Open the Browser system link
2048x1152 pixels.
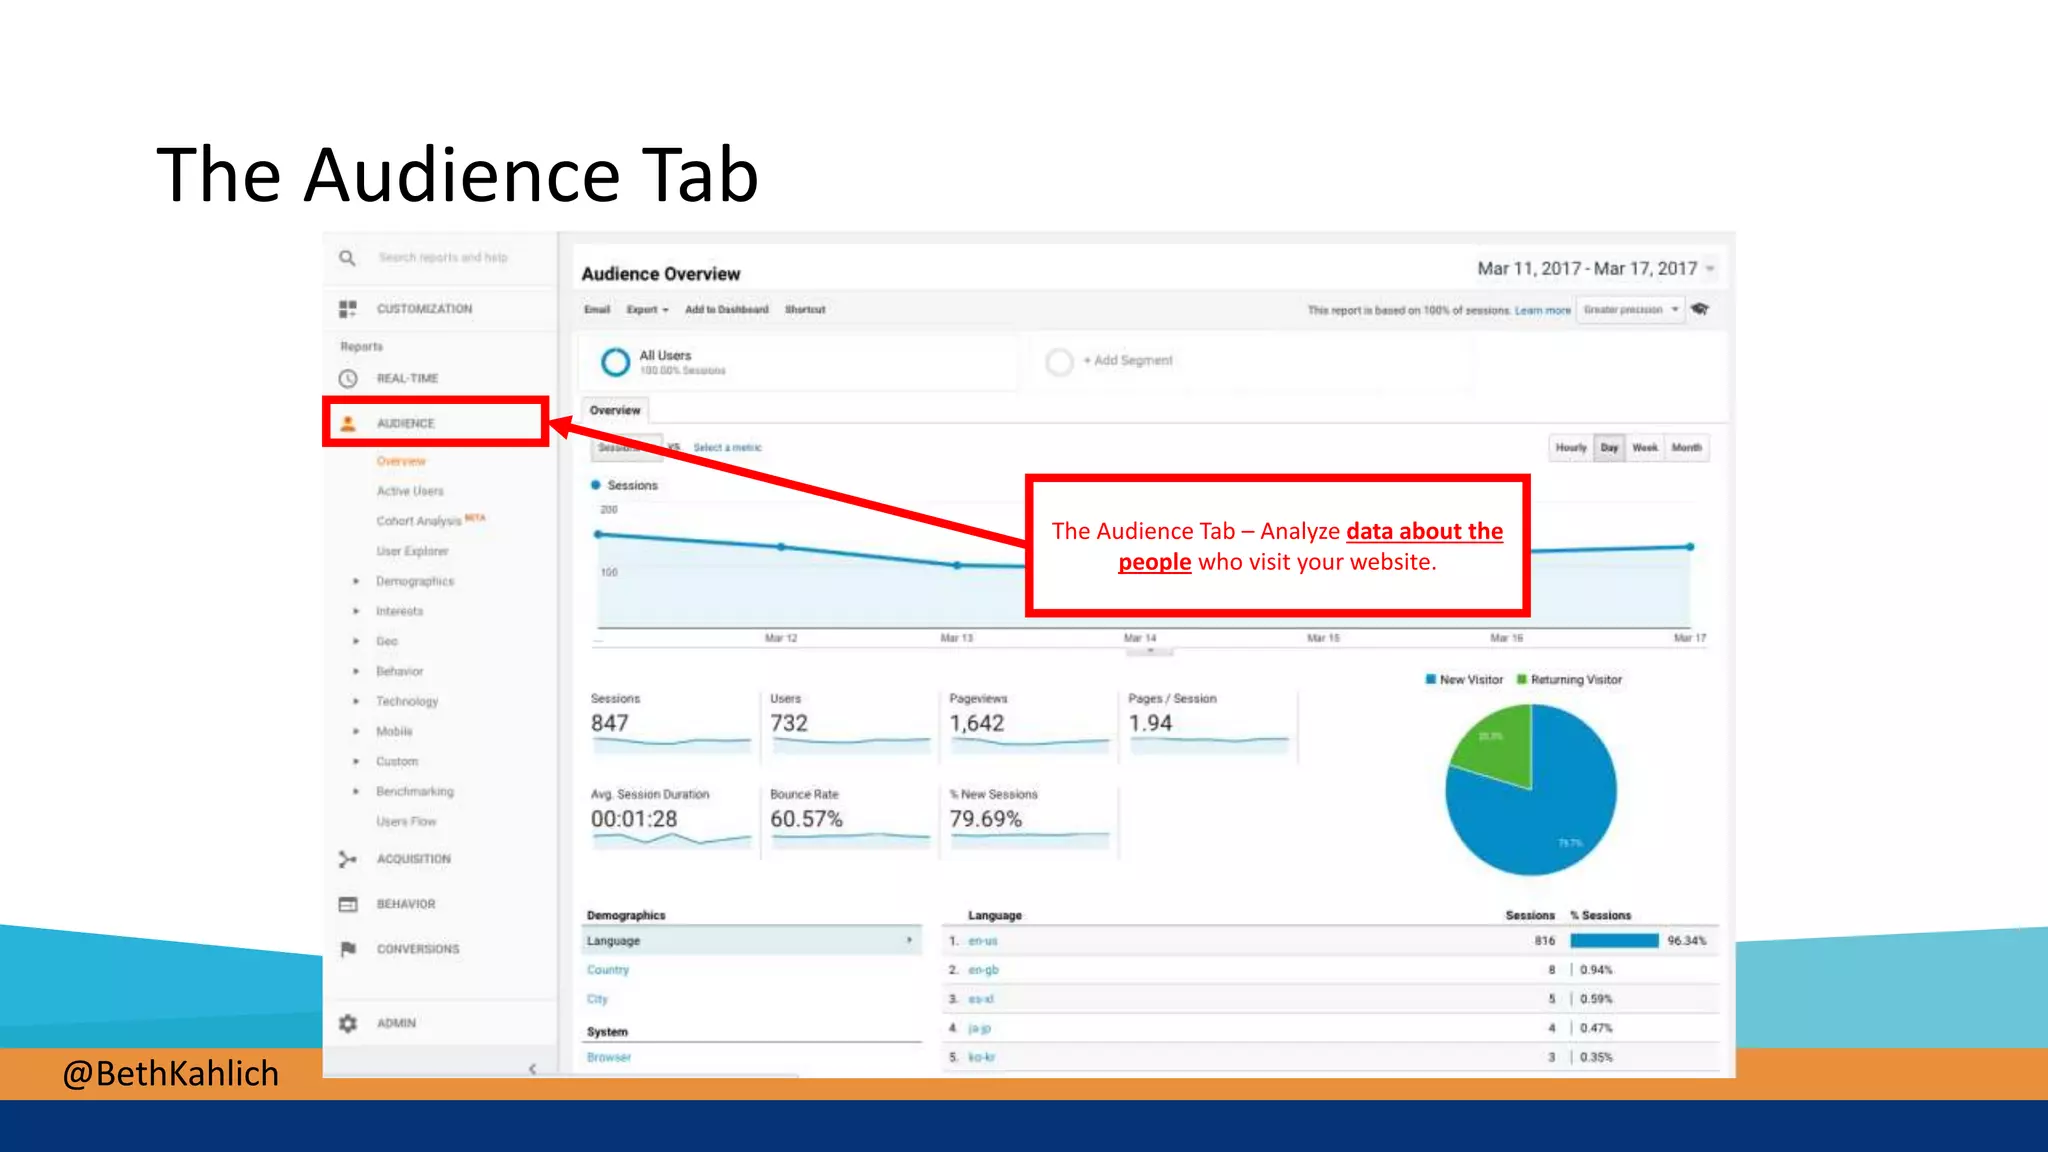click(x=609, y=1057)
